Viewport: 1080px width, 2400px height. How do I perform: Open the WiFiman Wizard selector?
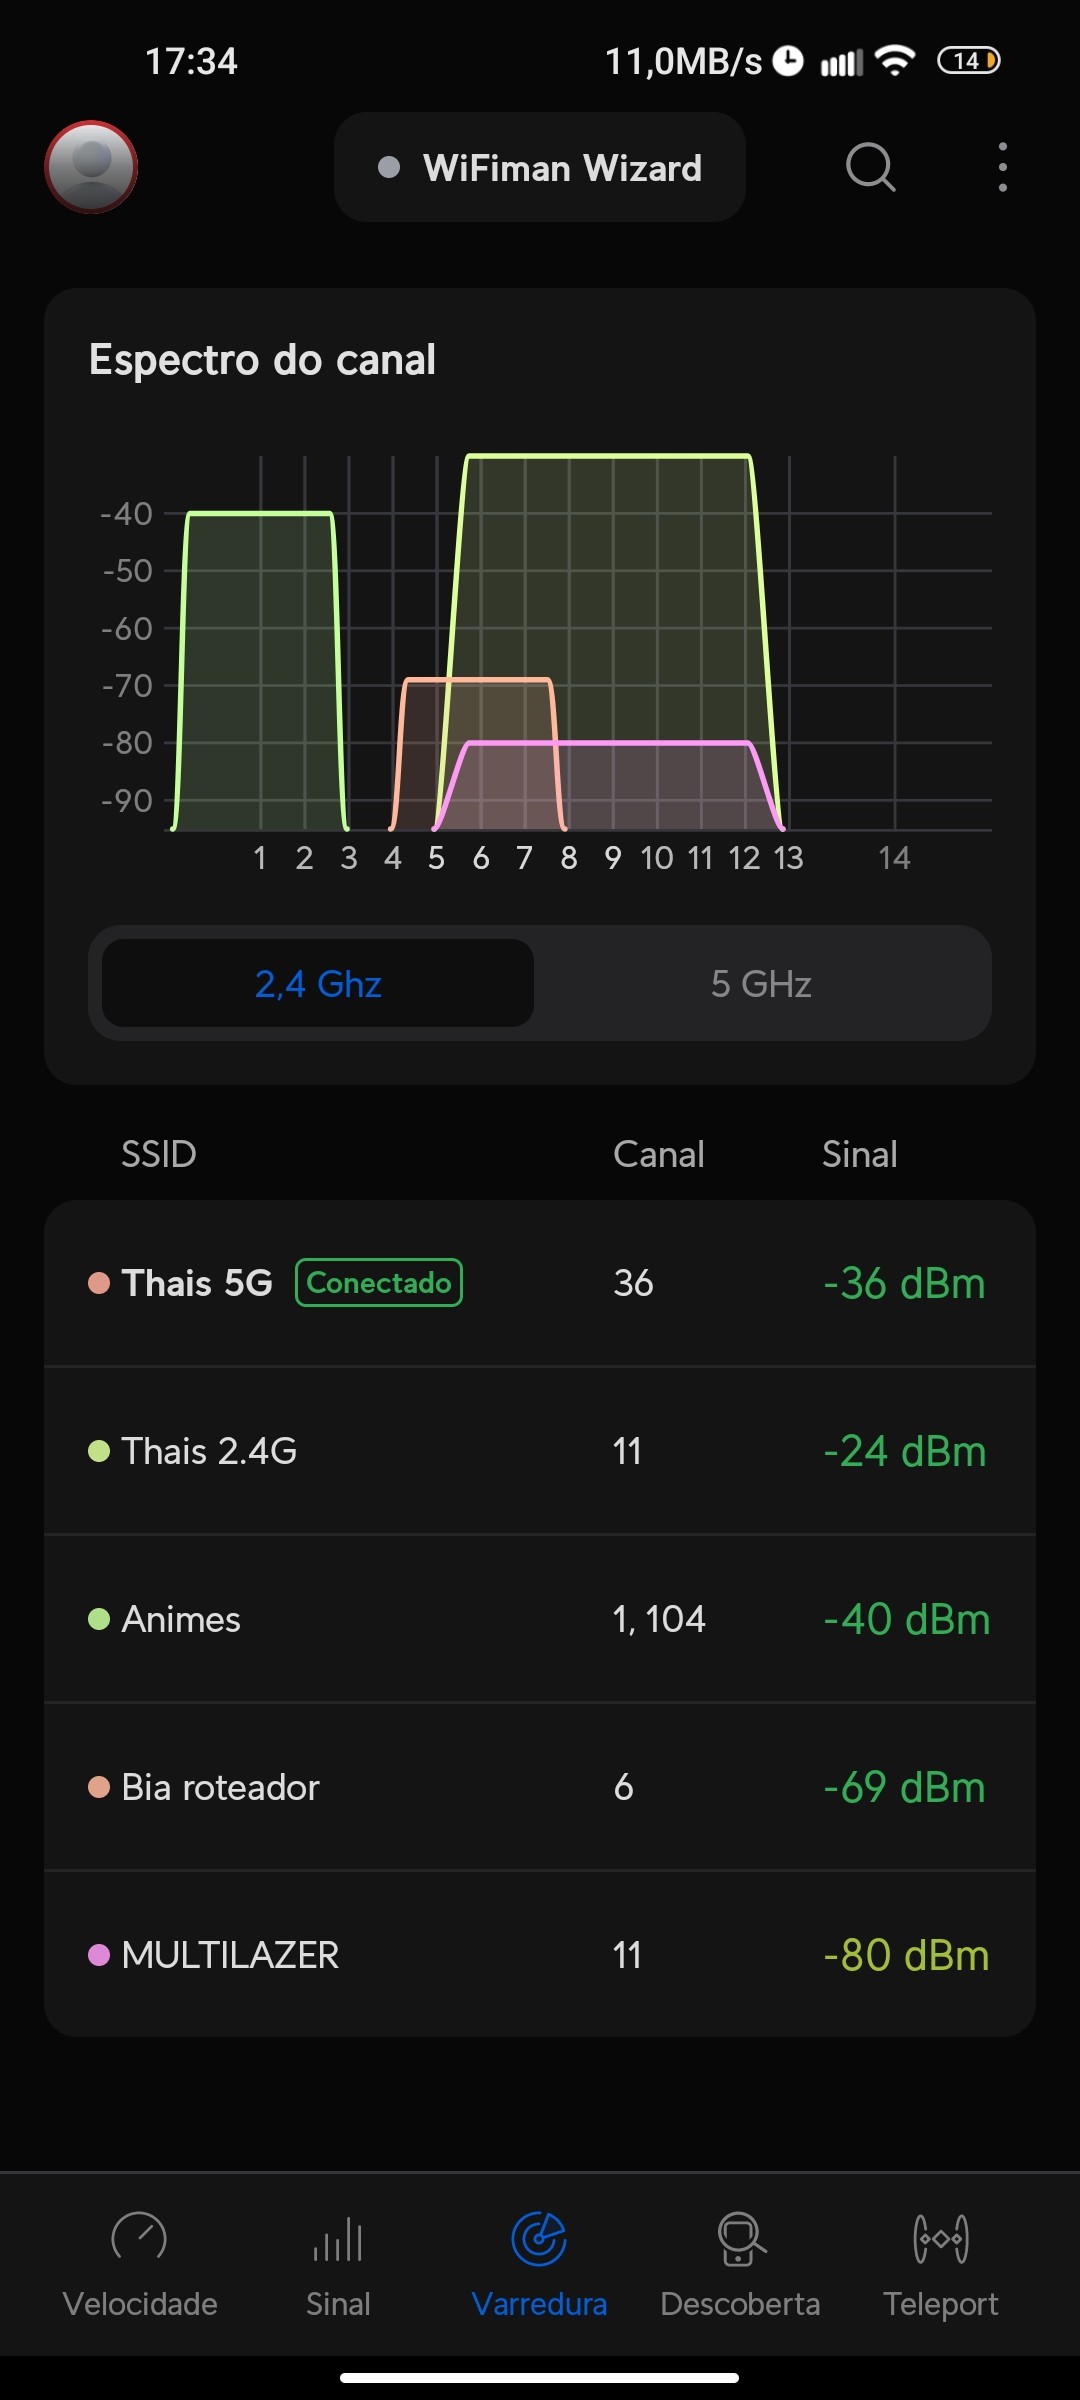(540, 168)
